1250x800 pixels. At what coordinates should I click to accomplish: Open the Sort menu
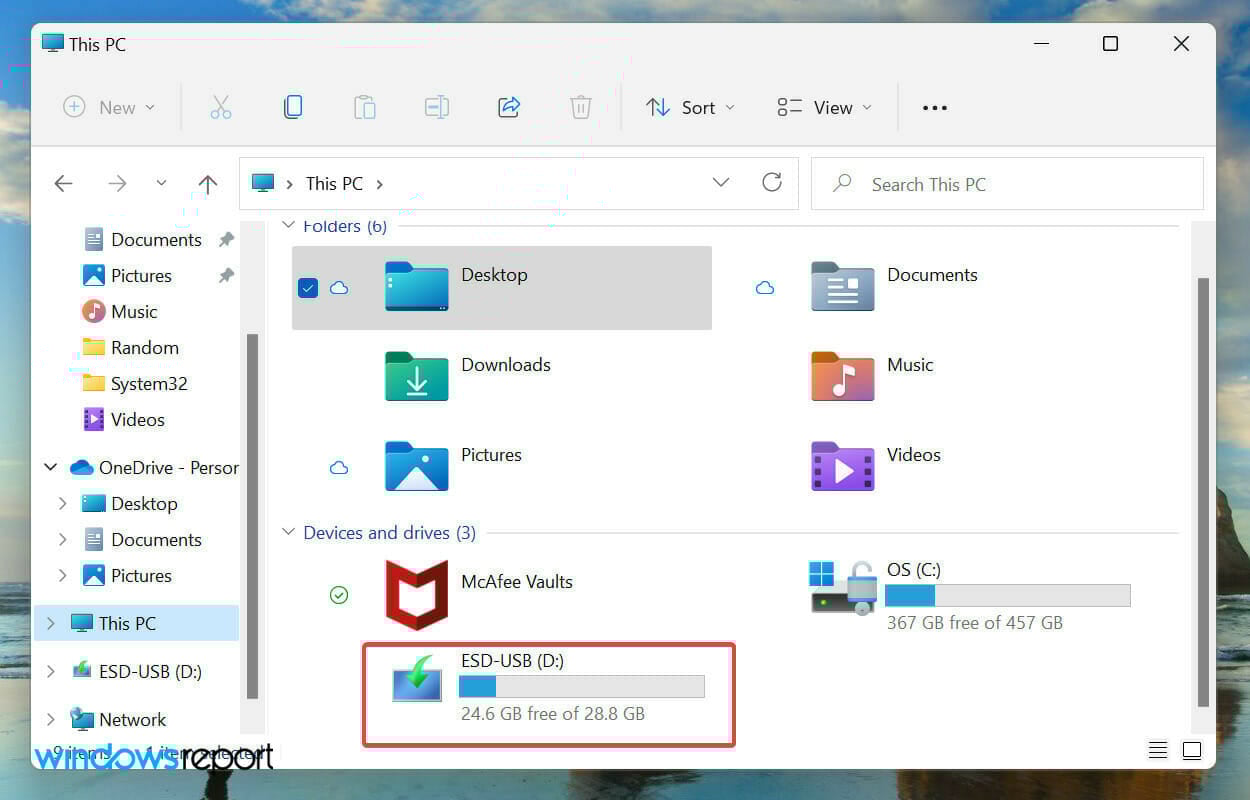pyautogui.click(x=690, y=107)
